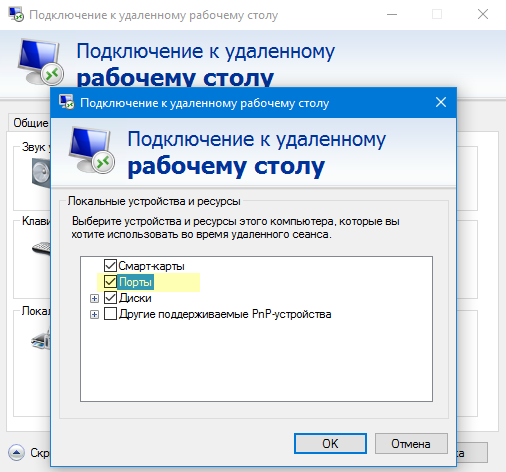Screen dimensions: 506x472
Task: Select the Порты tree item label
Action: [x=136, y=282]
